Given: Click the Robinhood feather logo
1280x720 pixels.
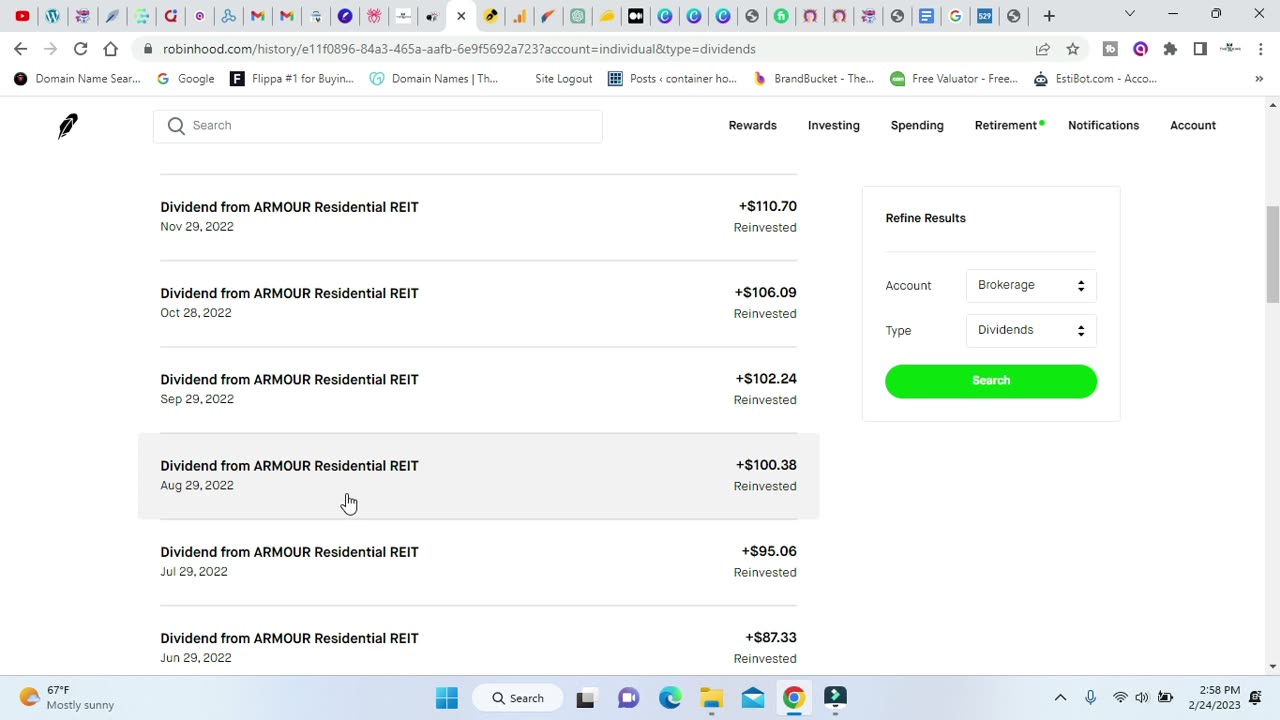Looking at the screenshot, I should click(67, 126).
